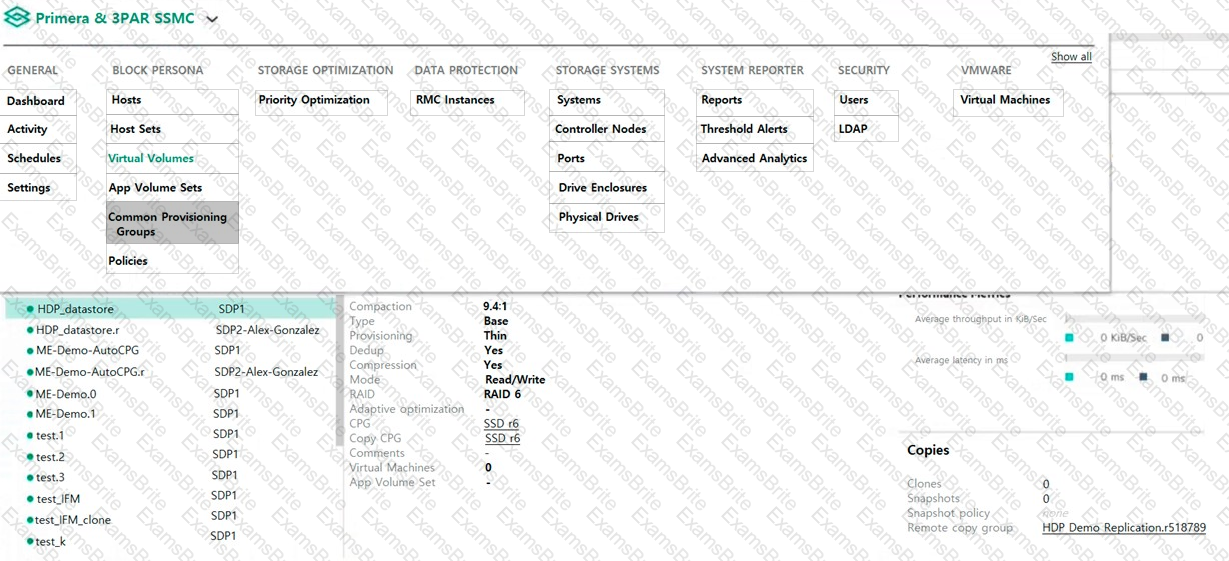Click the Show all link

(x=1071, y=57)
